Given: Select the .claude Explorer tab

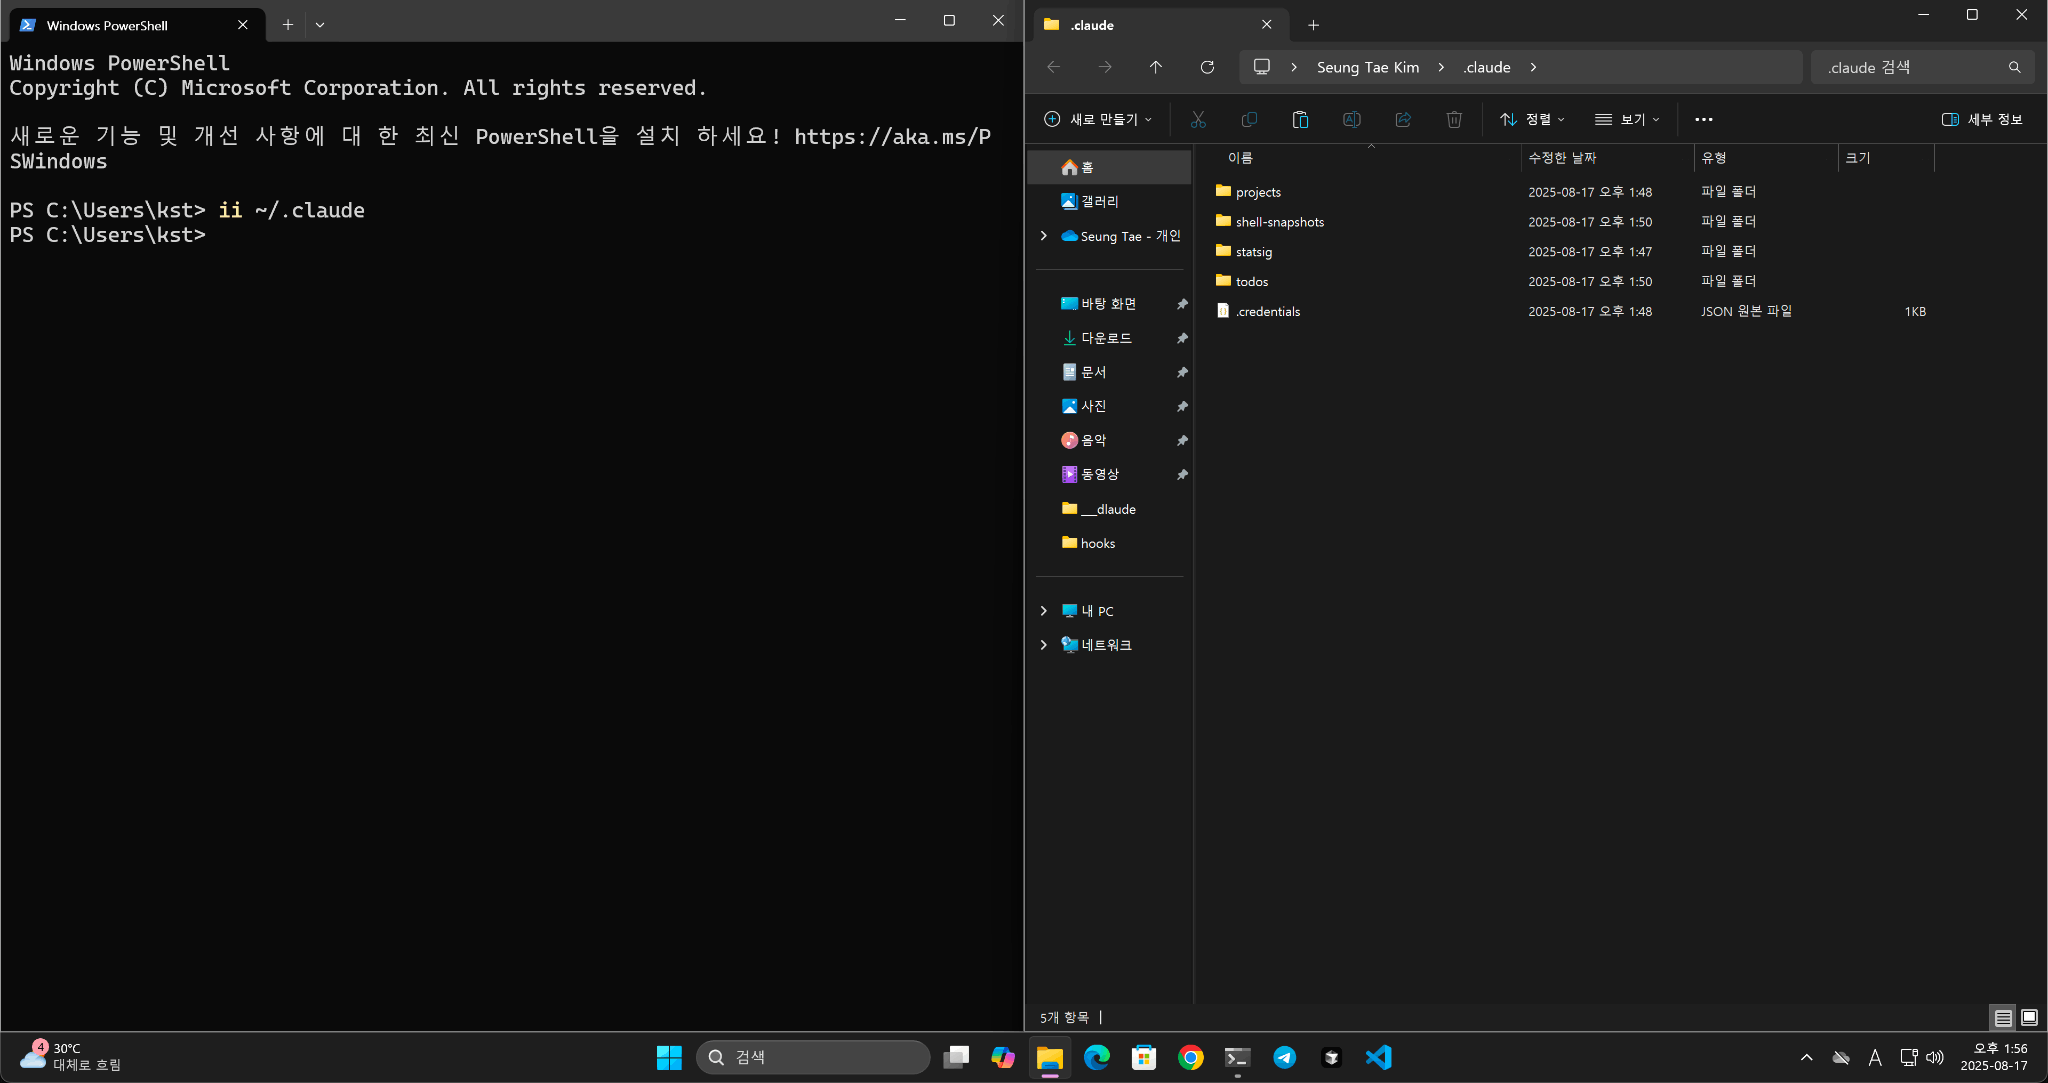Looking at the screenshot, I should tap(1160, 25).
